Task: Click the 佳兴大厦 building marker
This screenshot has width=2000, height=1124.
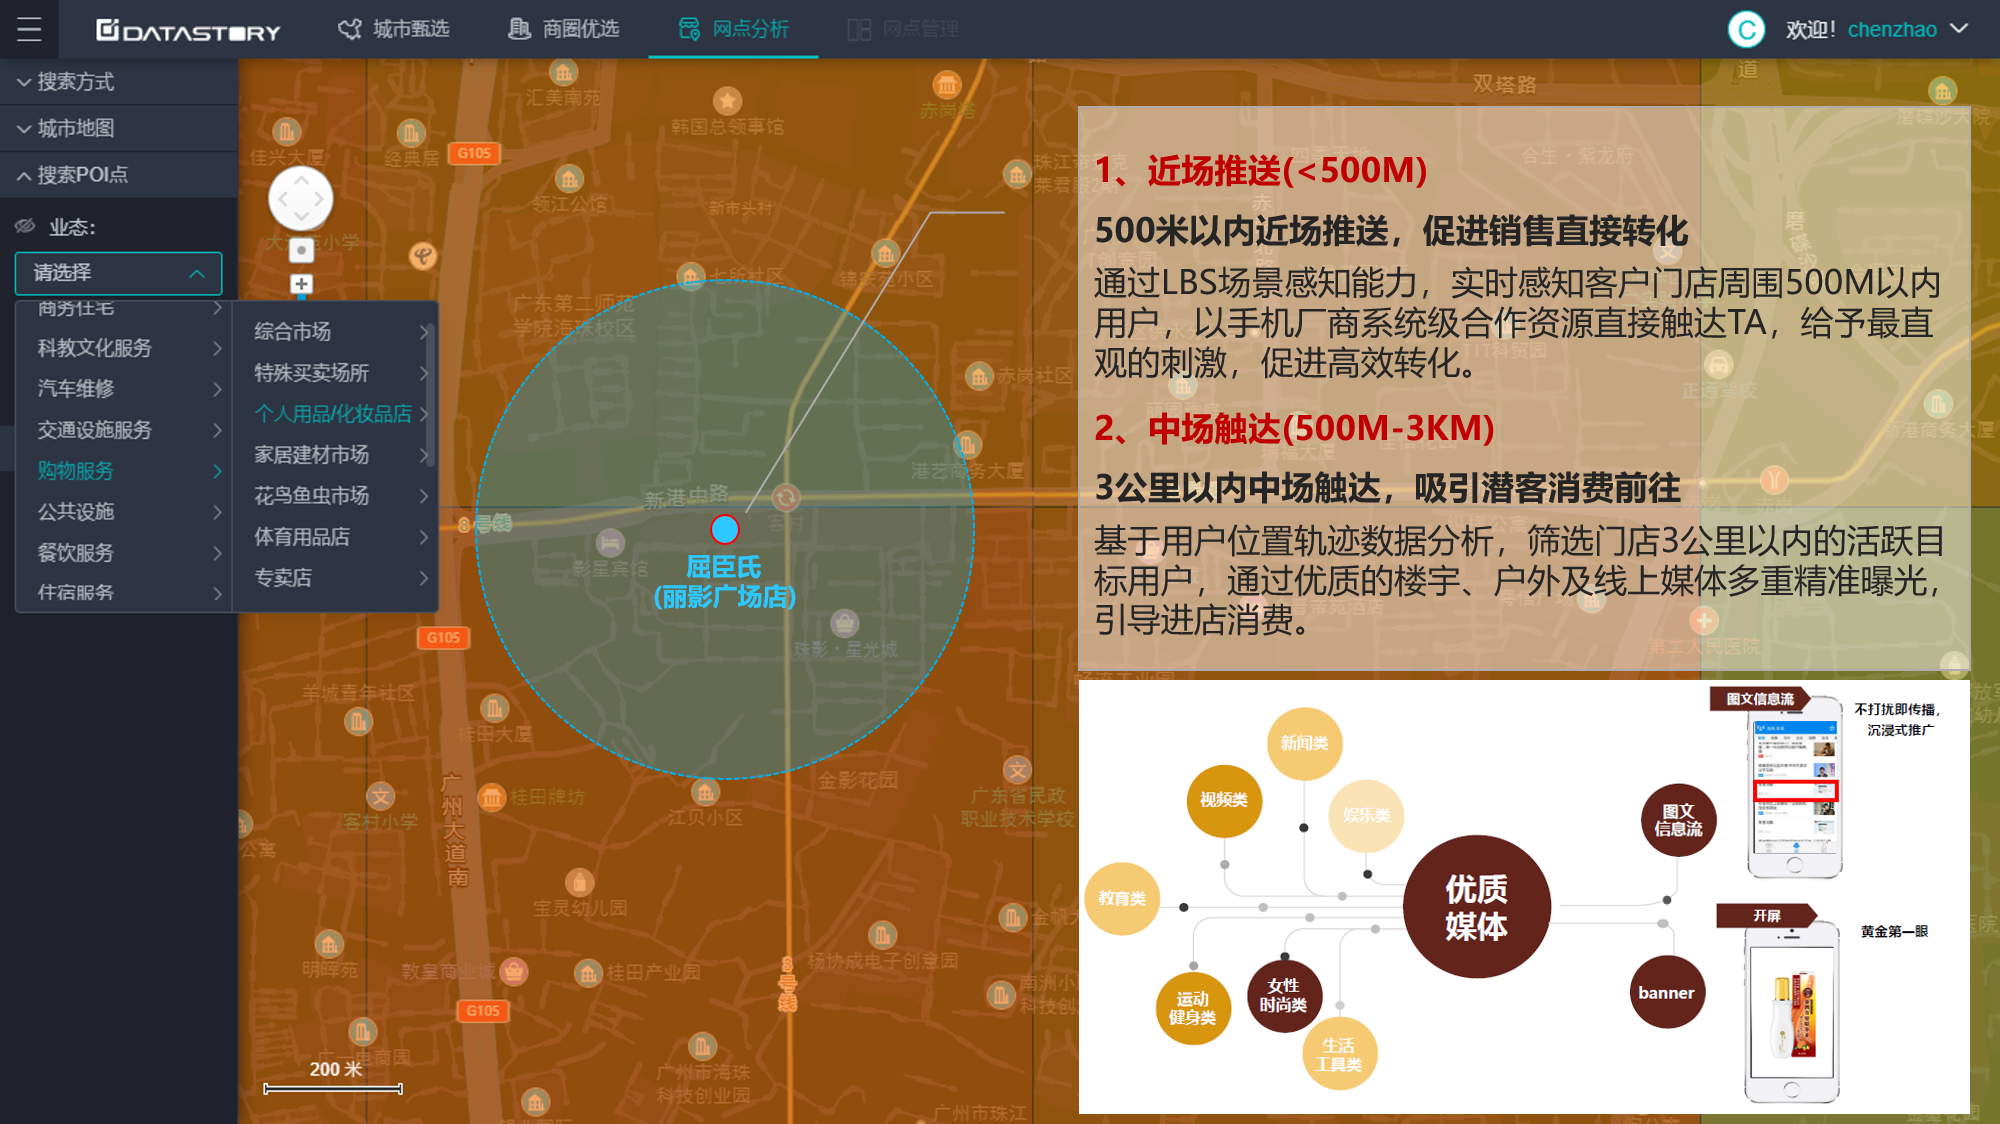Action: 287,132
